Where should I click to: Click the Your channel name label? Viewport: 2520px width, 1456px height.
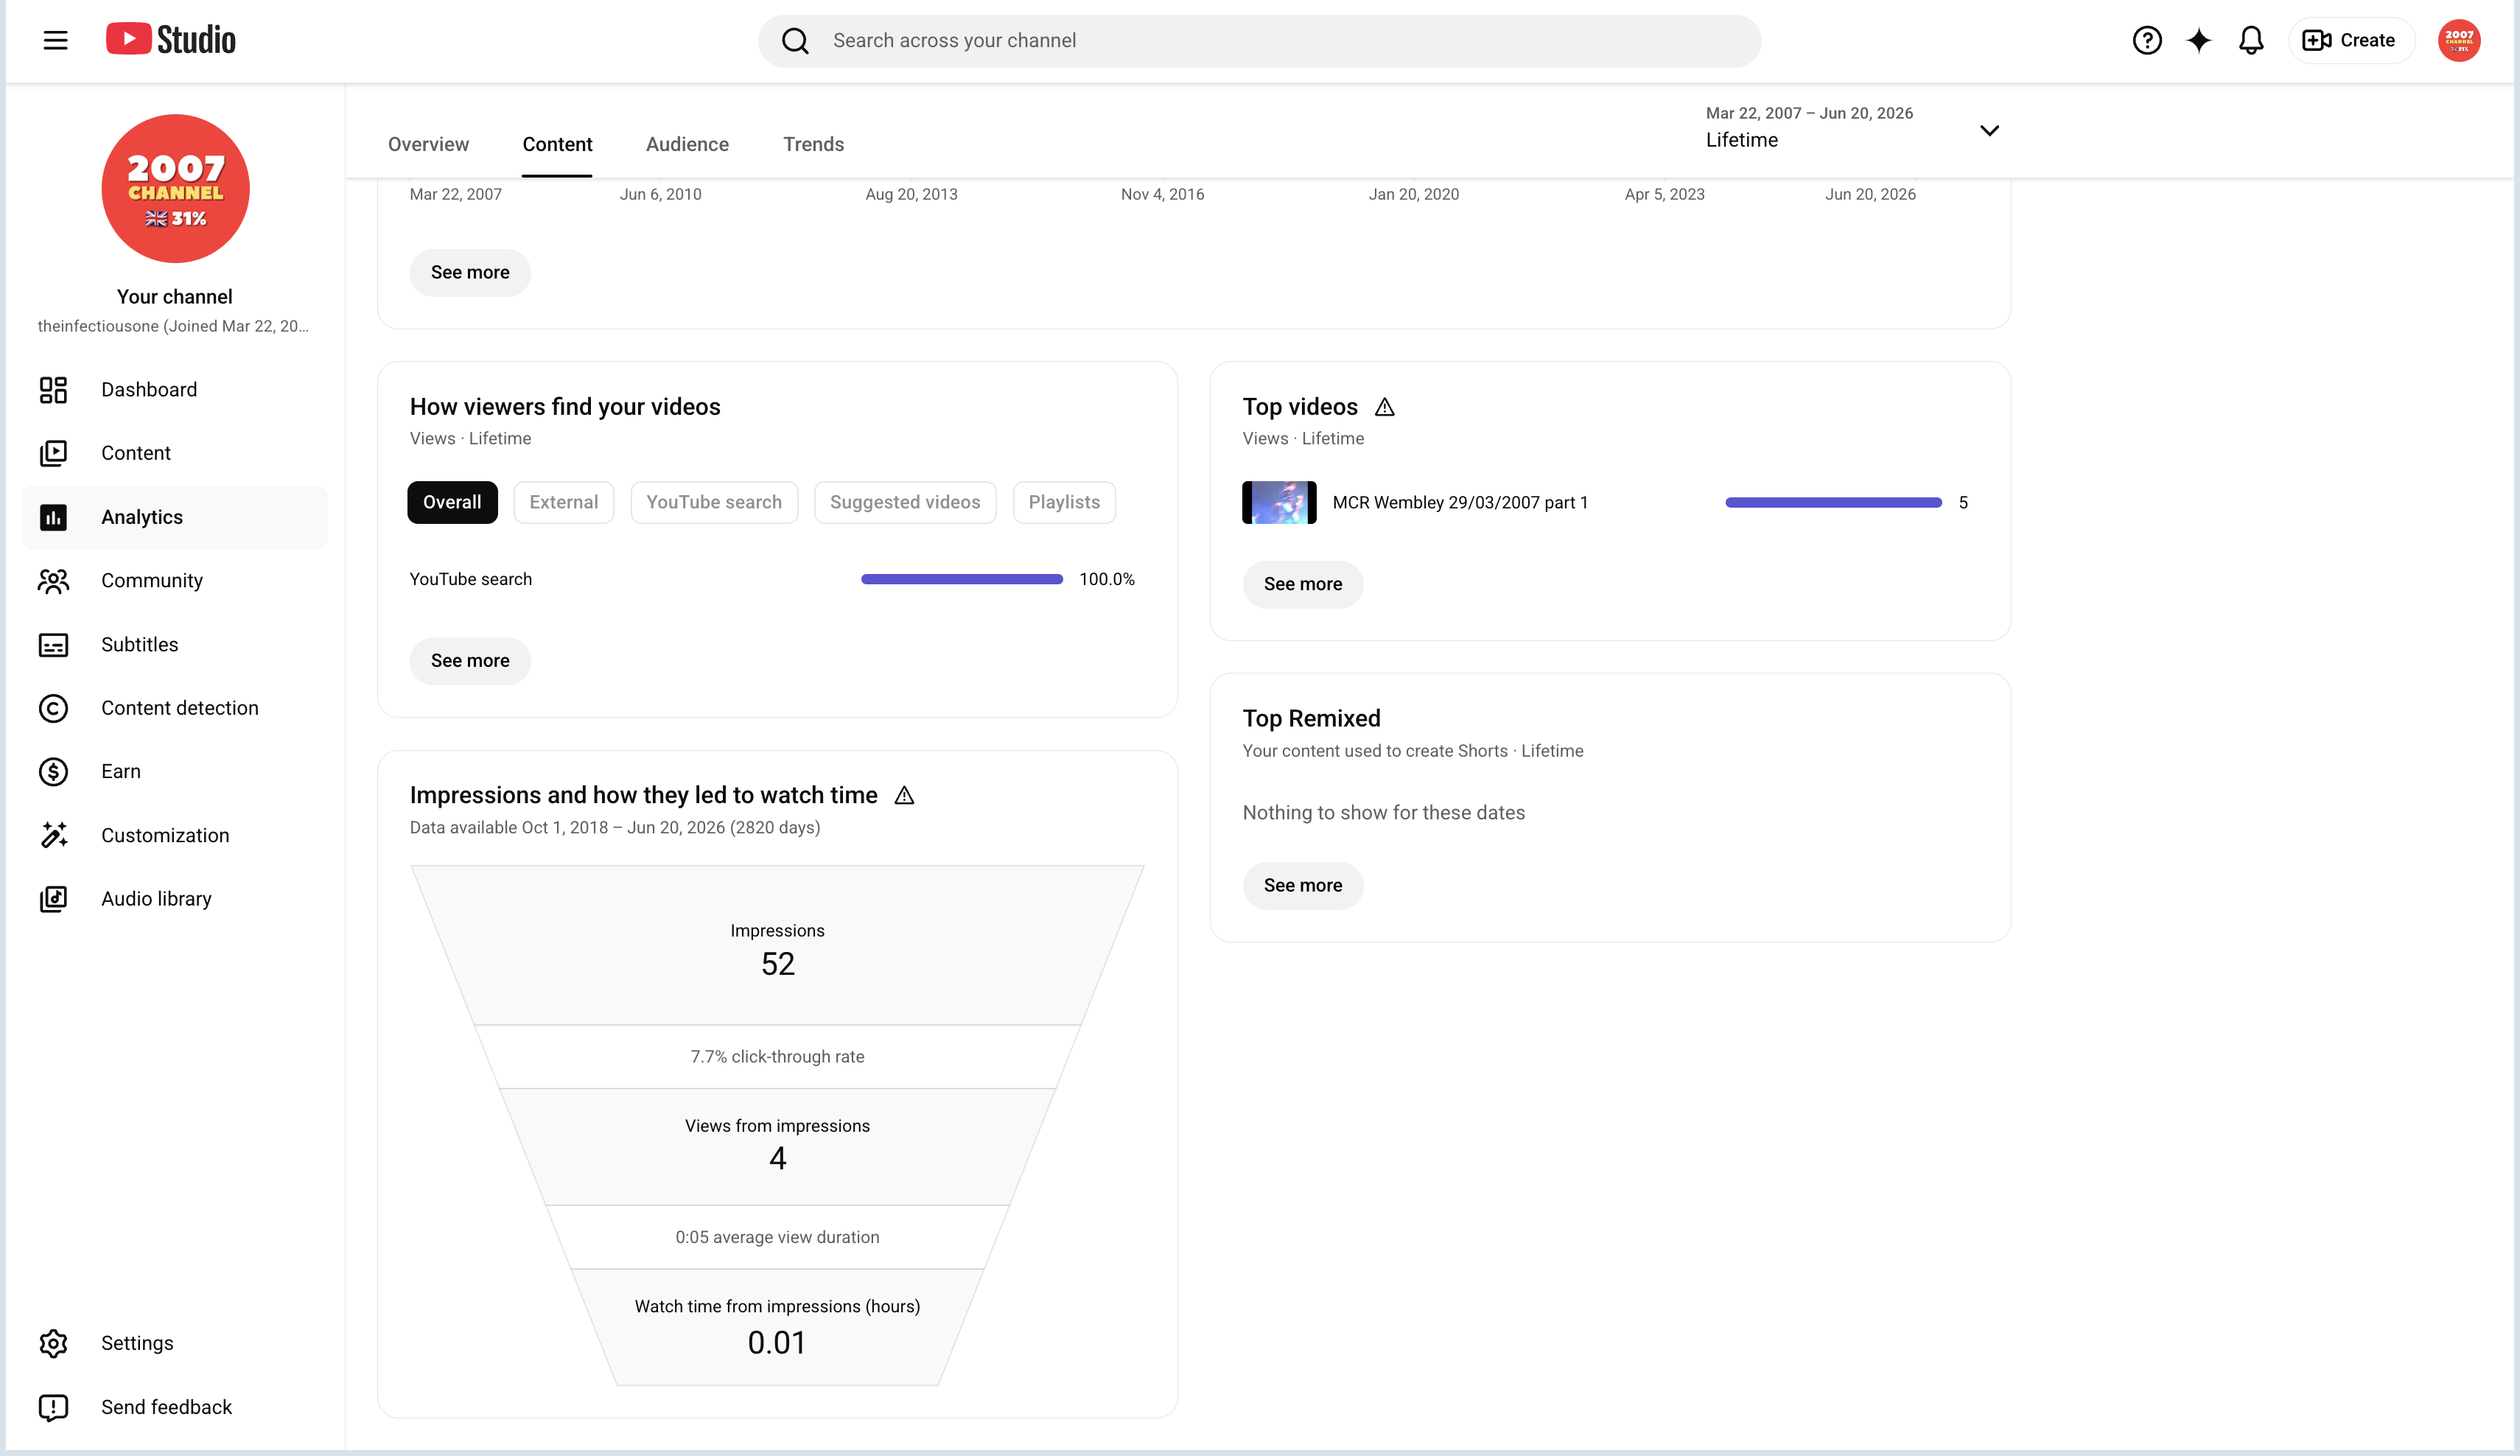click(175, 297)
